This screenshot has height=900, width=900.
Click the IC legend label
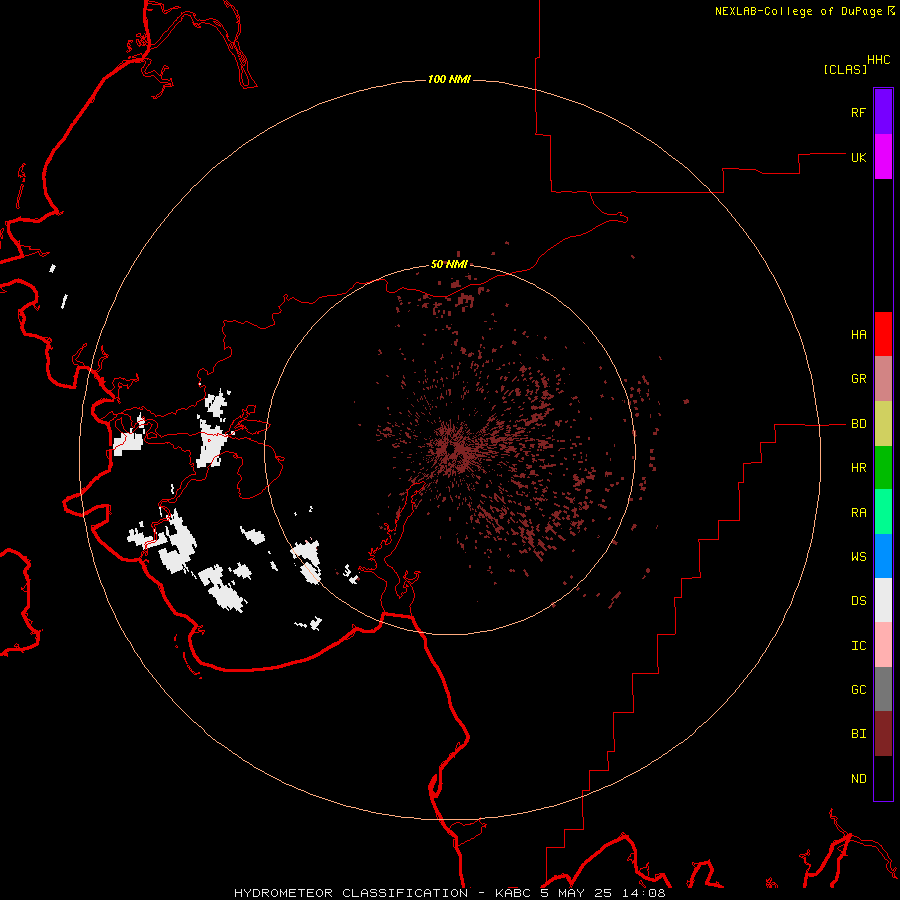click(x=858, y=646)
